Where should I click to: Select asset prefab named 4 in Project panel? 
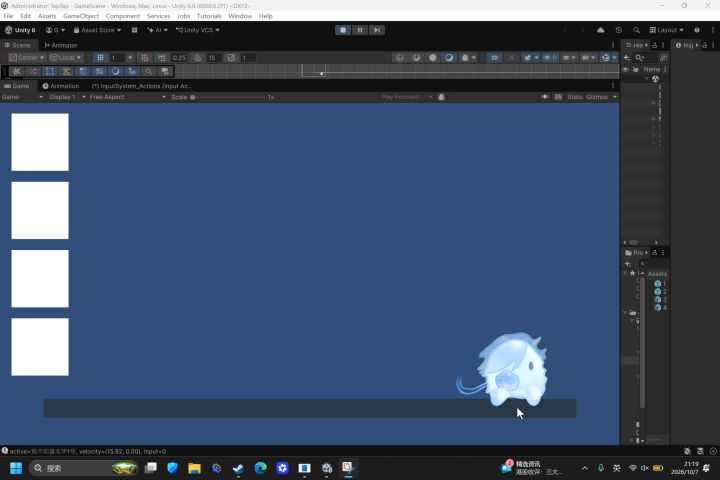[660, 307]
